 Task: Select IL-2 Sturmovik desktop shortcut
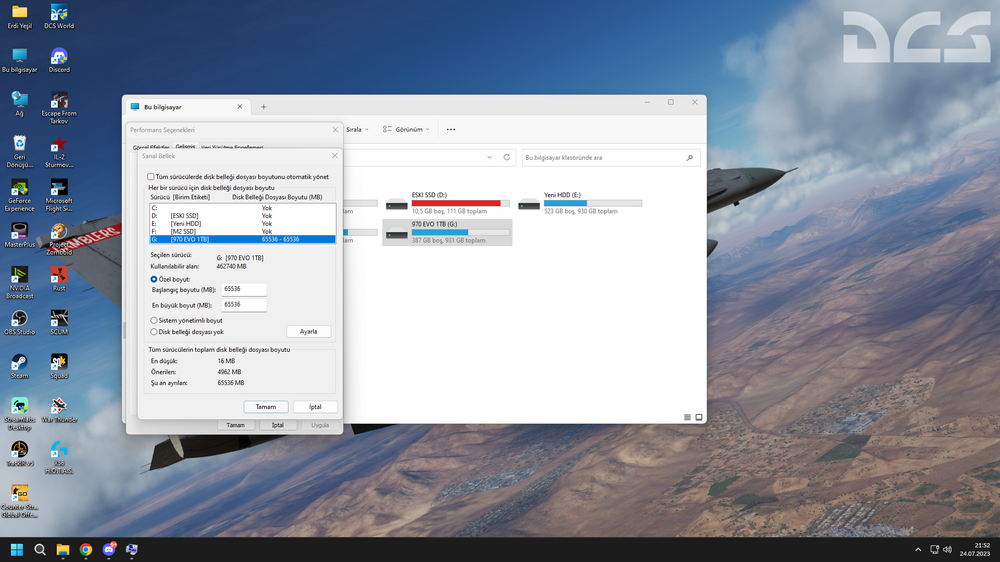(x=59, y=151)
